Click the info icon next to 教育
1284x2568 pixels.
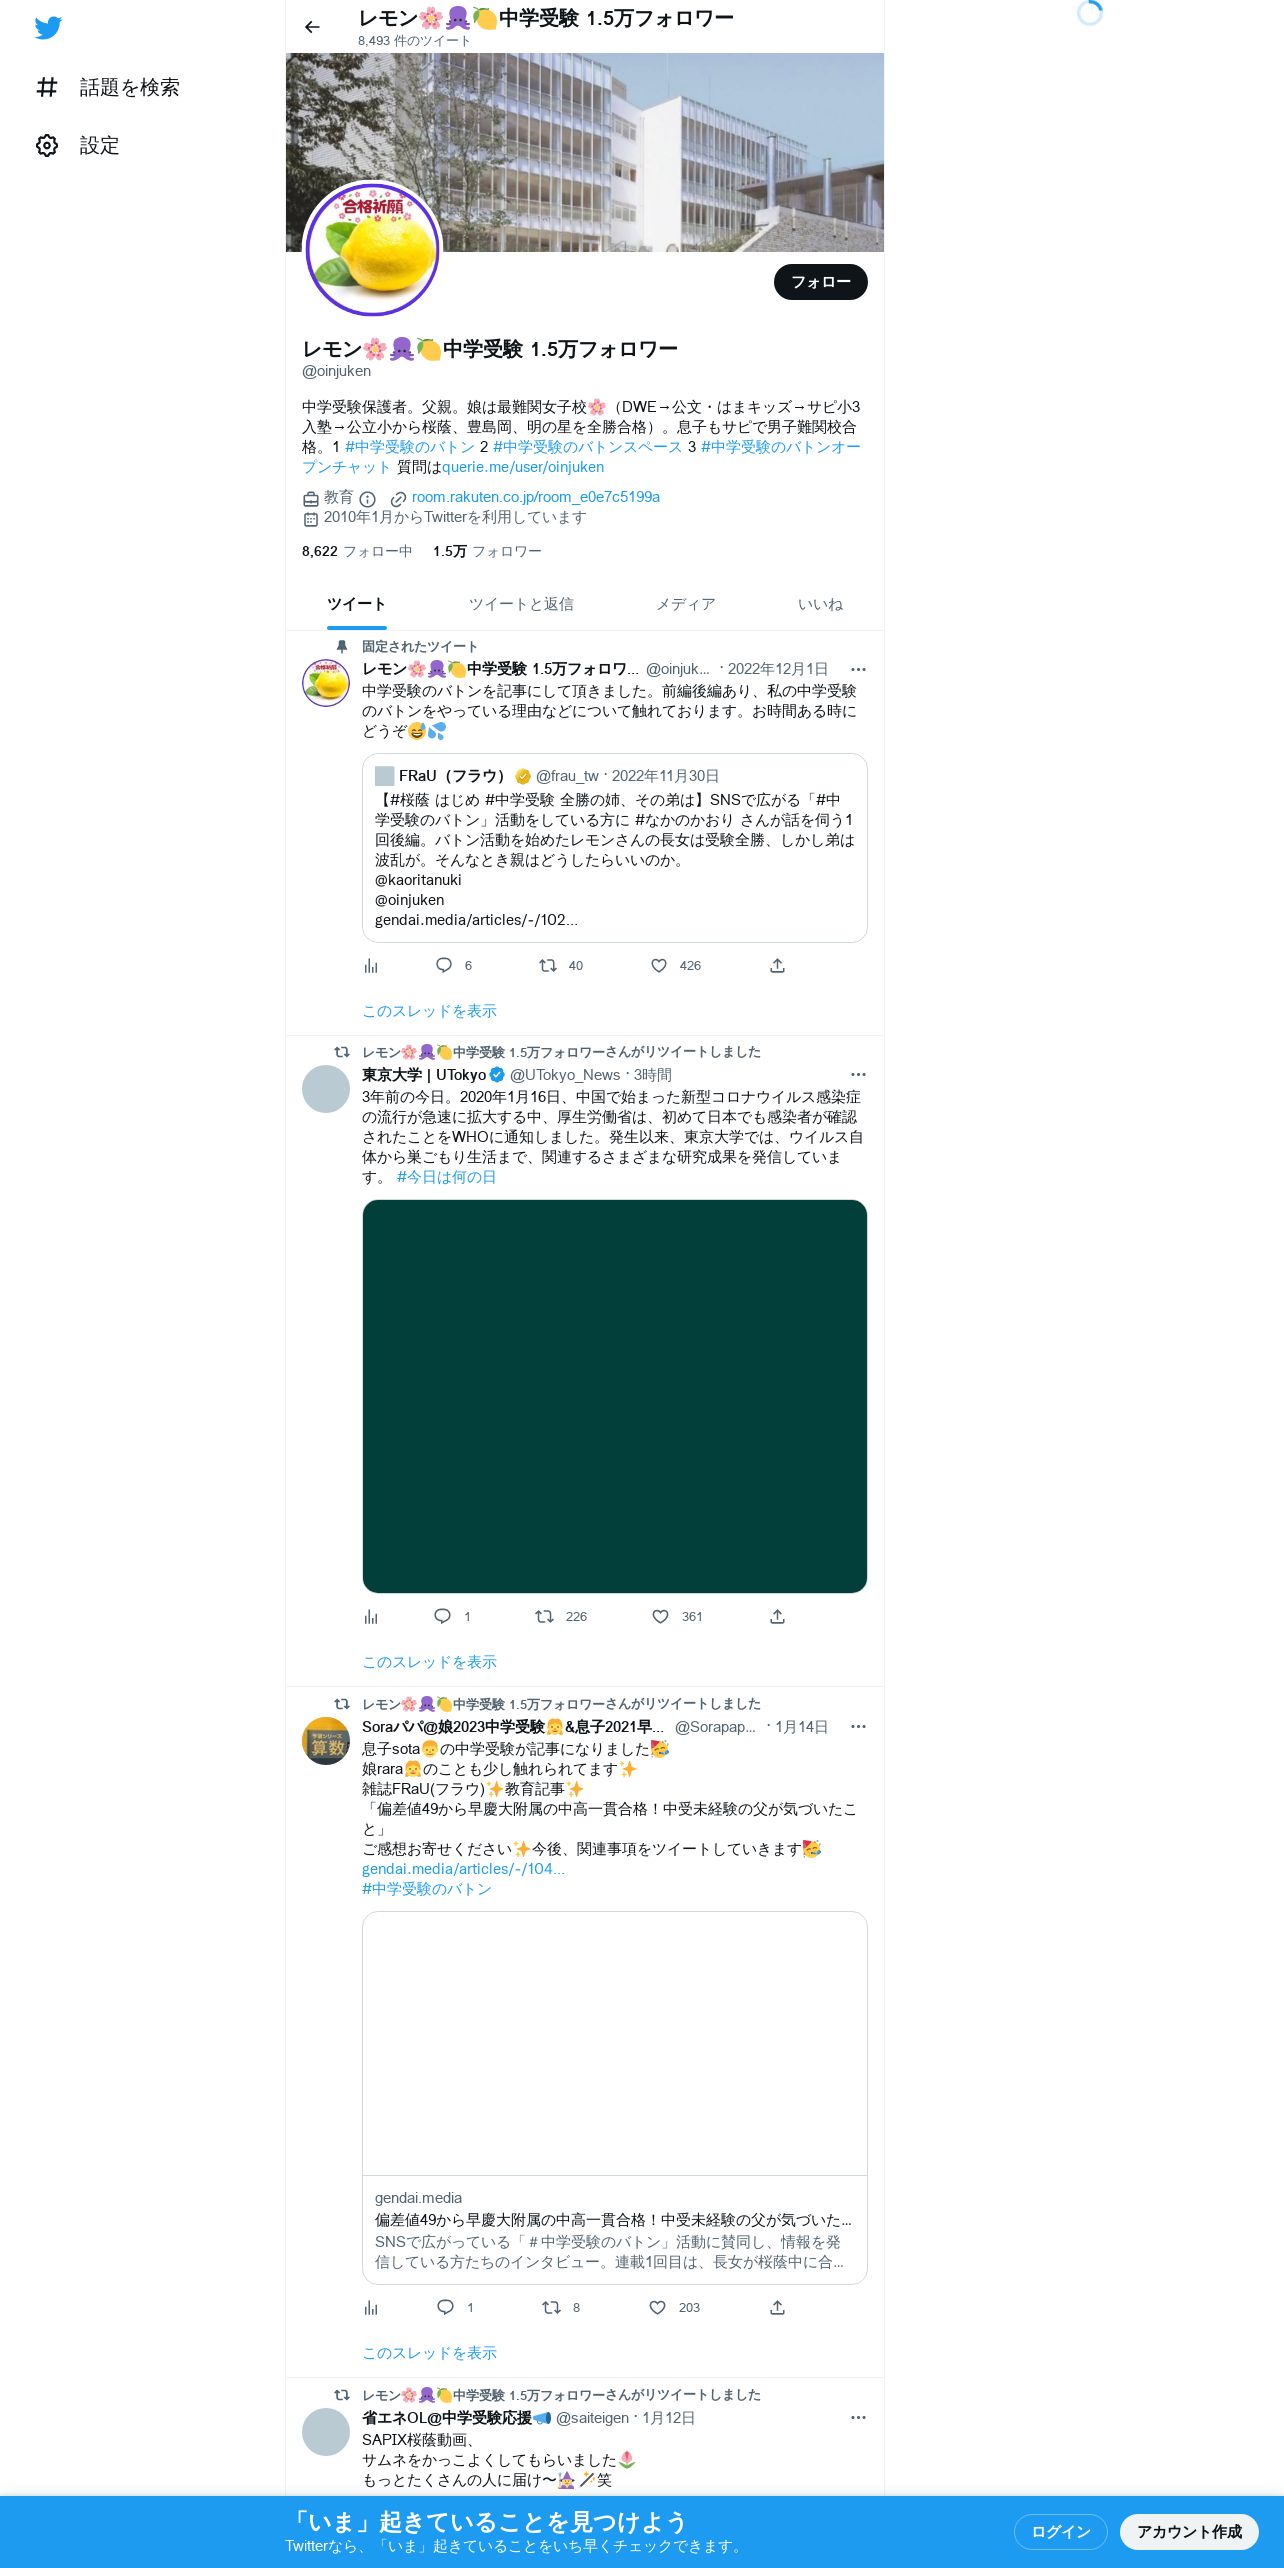[x=368, y=499]
